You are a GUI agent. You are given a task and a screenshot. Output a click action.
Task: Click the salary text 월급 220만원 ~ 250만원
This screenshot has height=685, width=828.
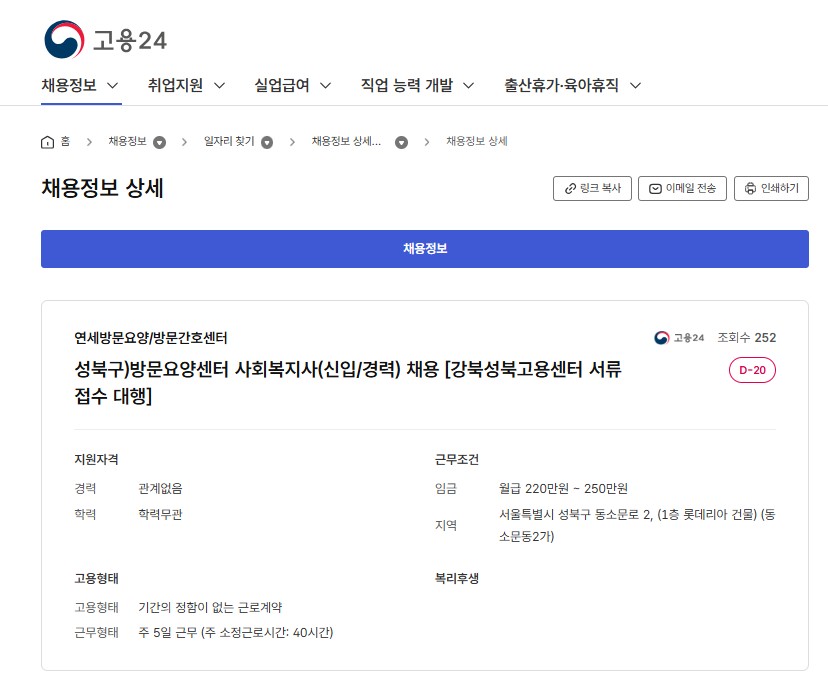click(563, 489)
